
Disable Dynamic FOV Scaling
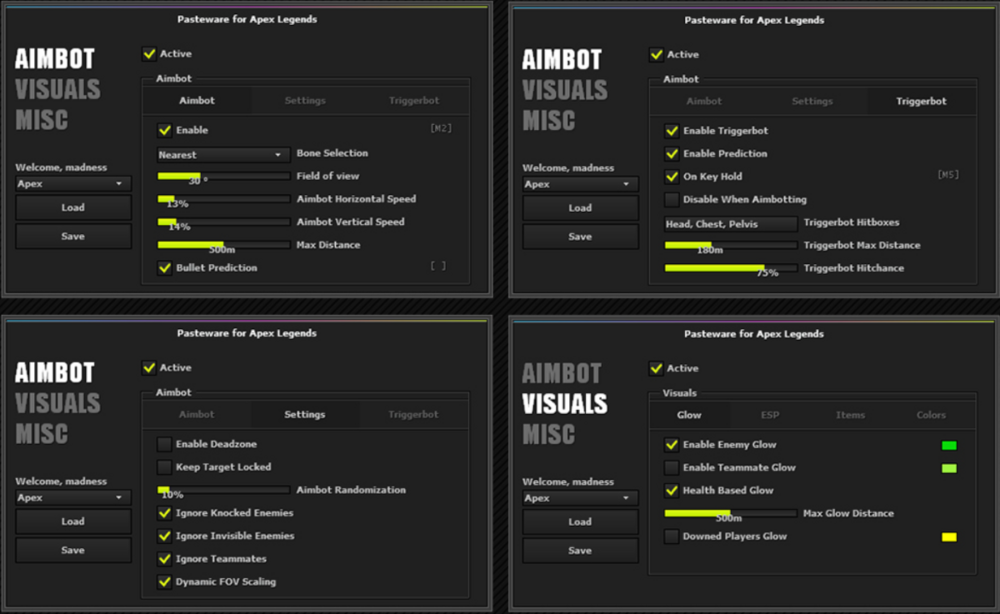(165, 581)
